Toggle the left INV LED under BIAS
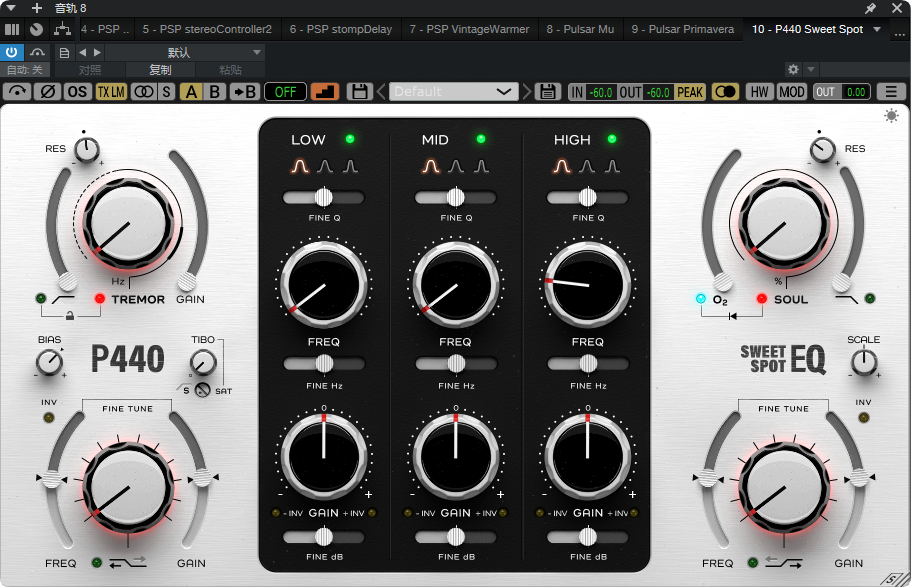This screenshot has height=587, width=911. click(x=49, y=417)
